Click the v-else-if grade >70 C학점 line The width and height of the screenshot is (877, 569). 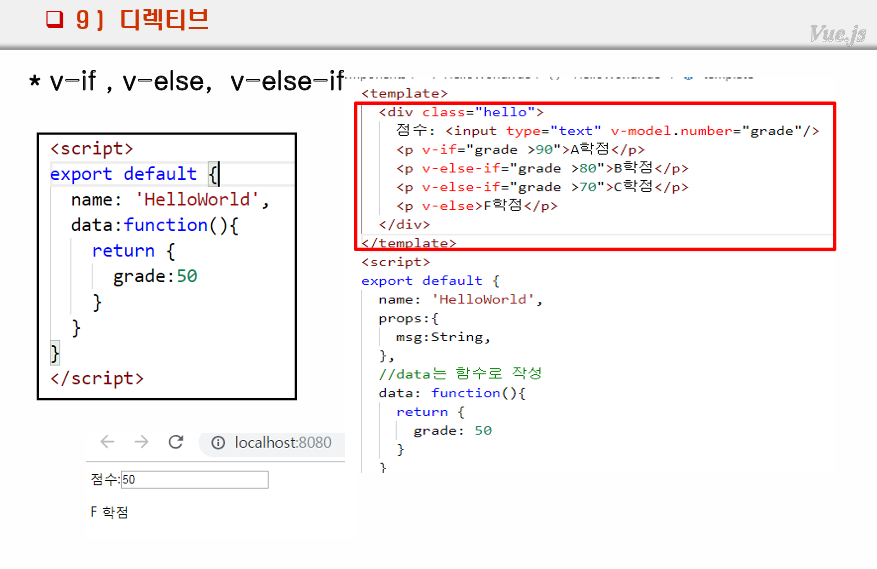click(x=543, y=187)
